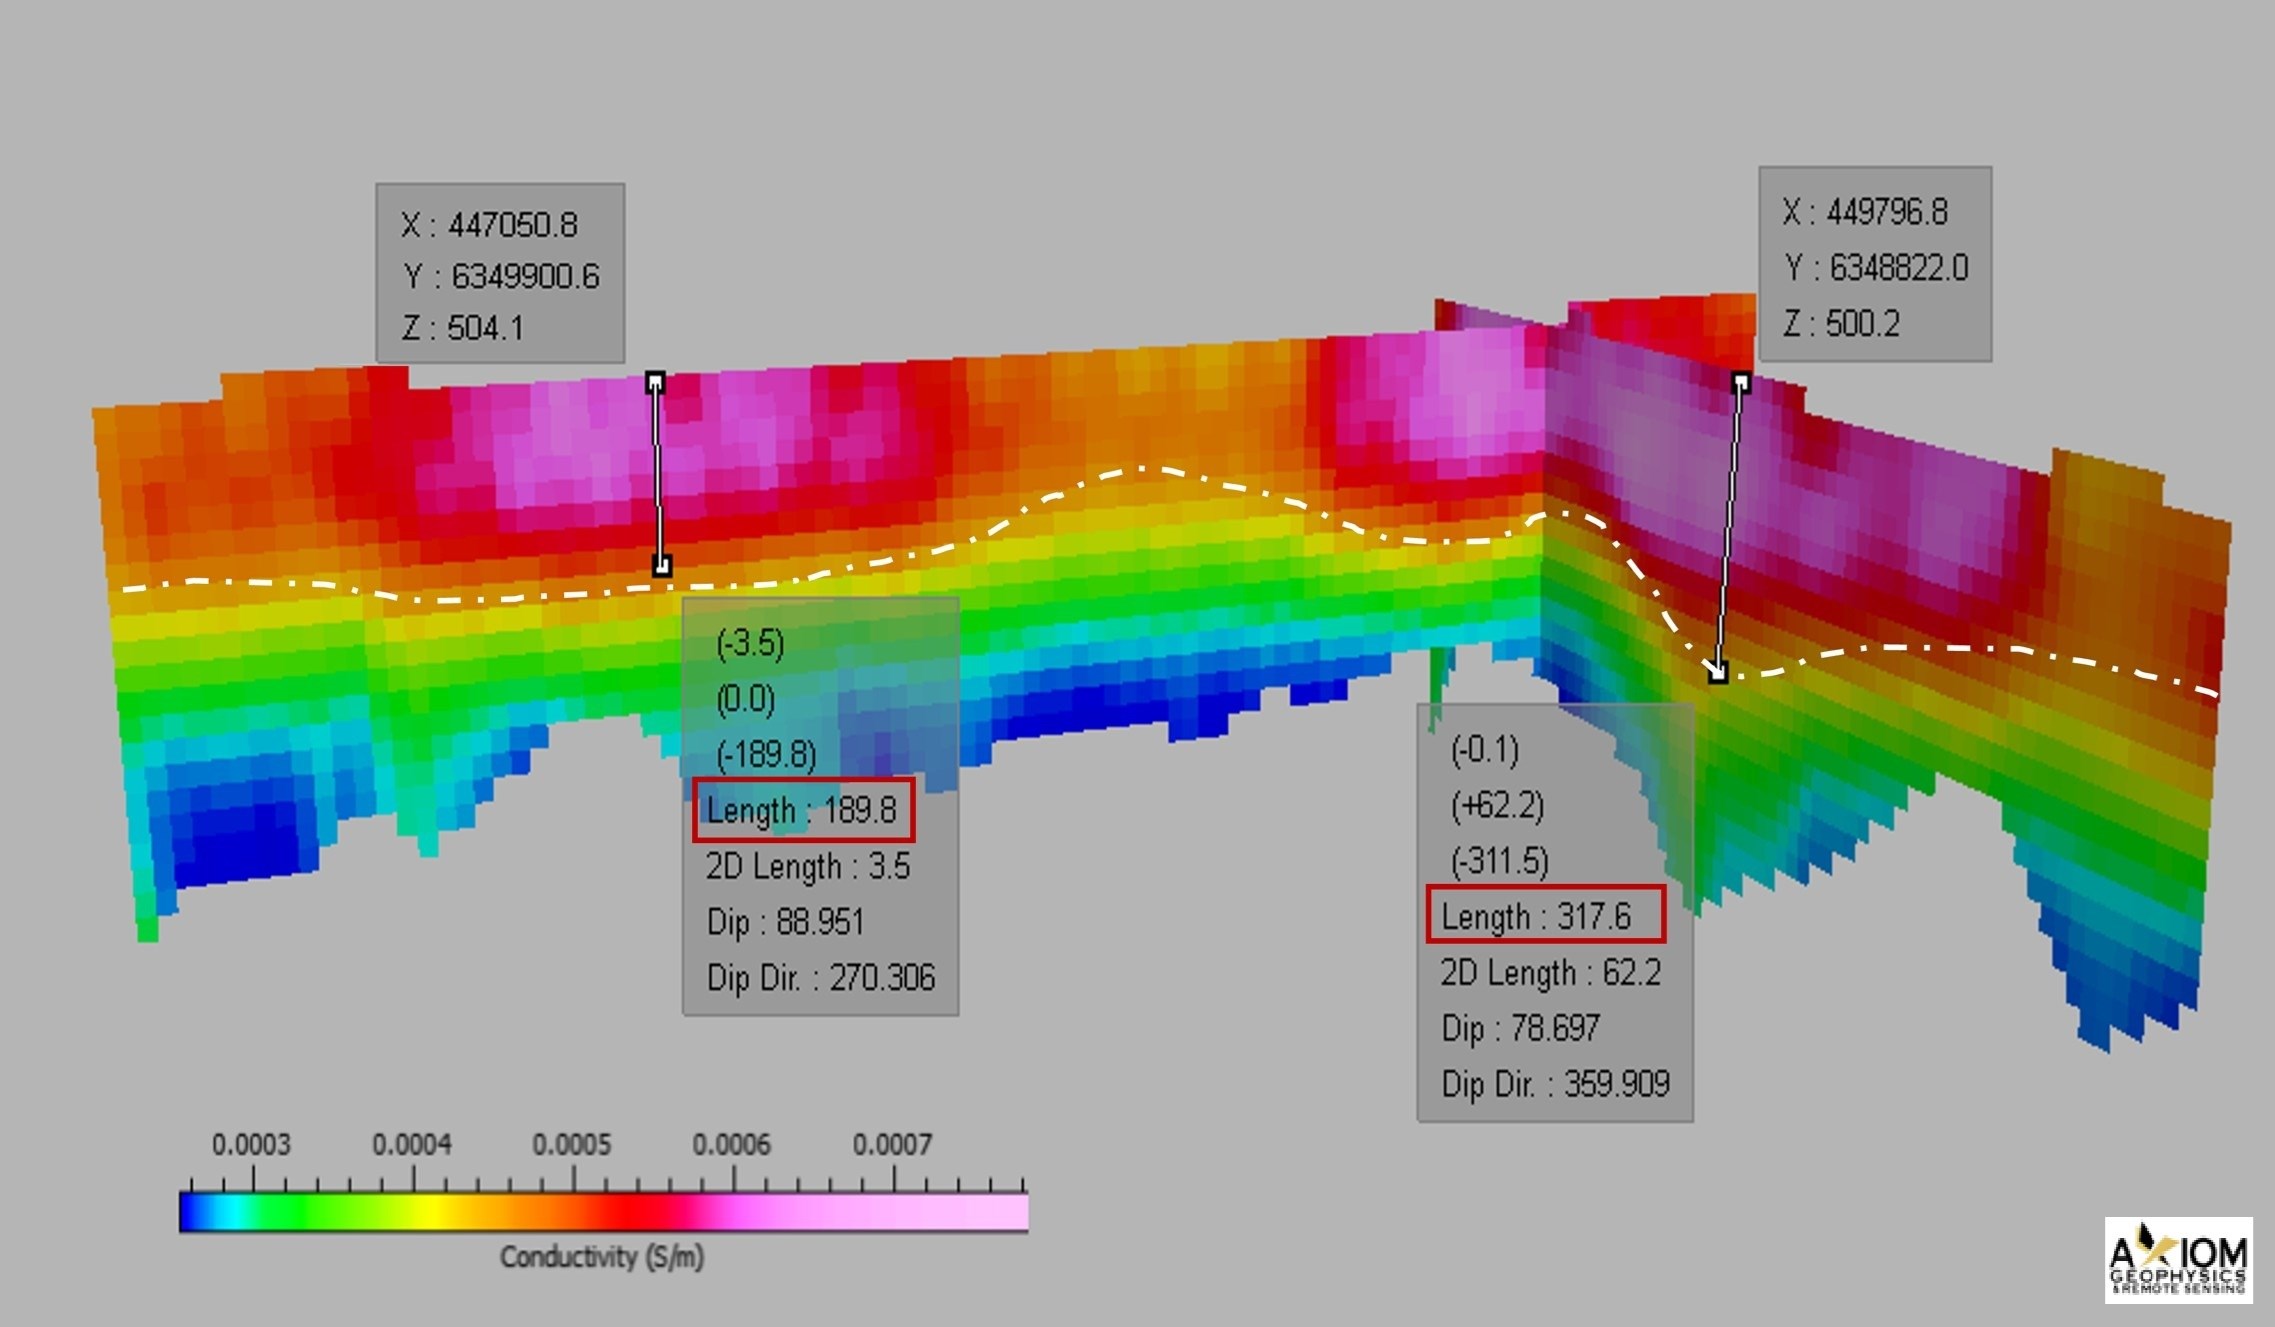The image size is (2275, 1327).
Task: Click the 'Length : 189.8' measurement value
Action: (x=802, y=810)
